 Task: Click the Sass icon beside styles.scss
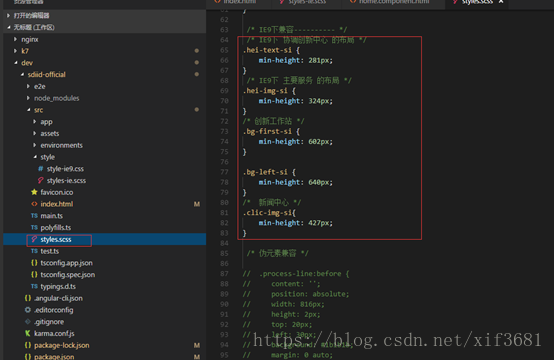(34, 239)
